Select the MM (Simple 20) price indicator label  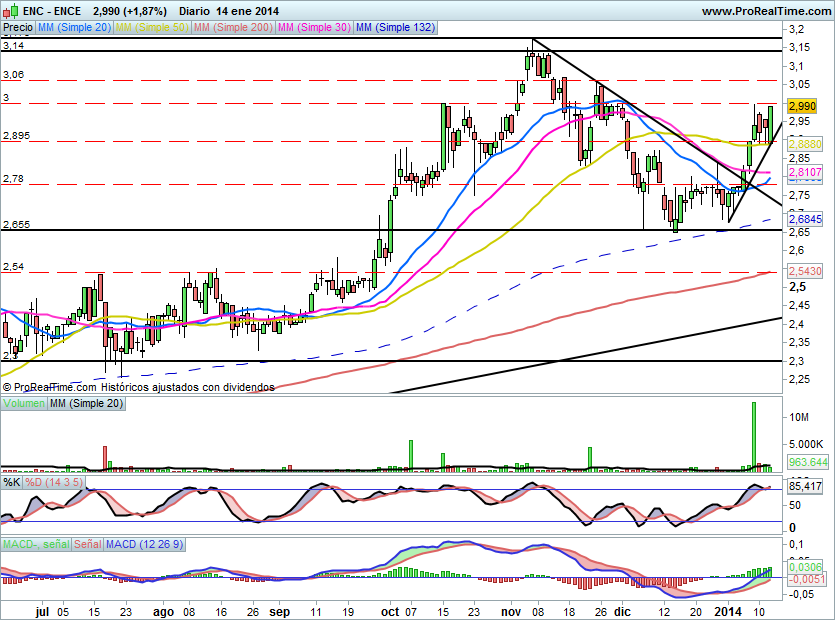74,28
